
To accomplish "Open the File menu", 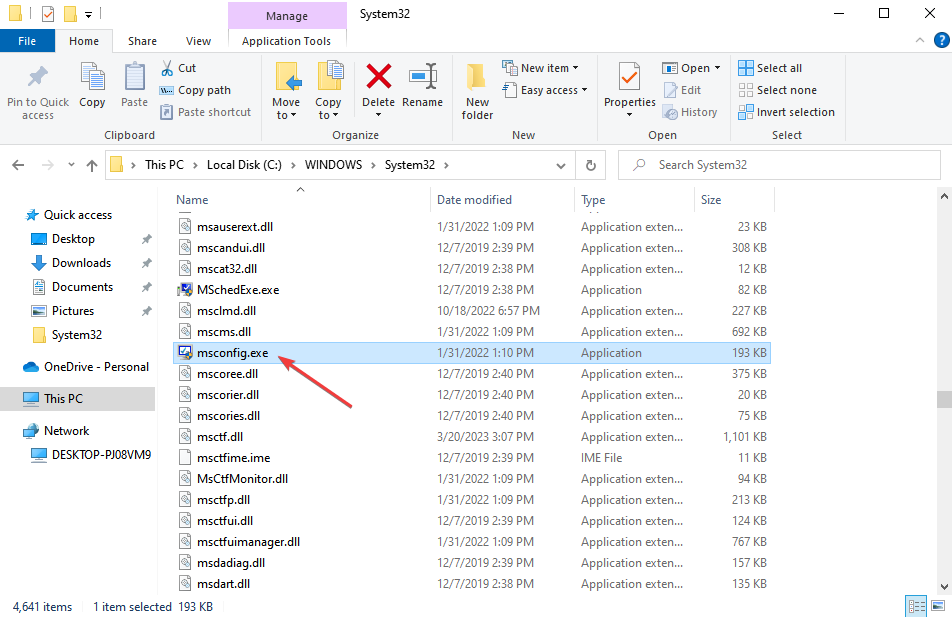I will coord(27,41).
